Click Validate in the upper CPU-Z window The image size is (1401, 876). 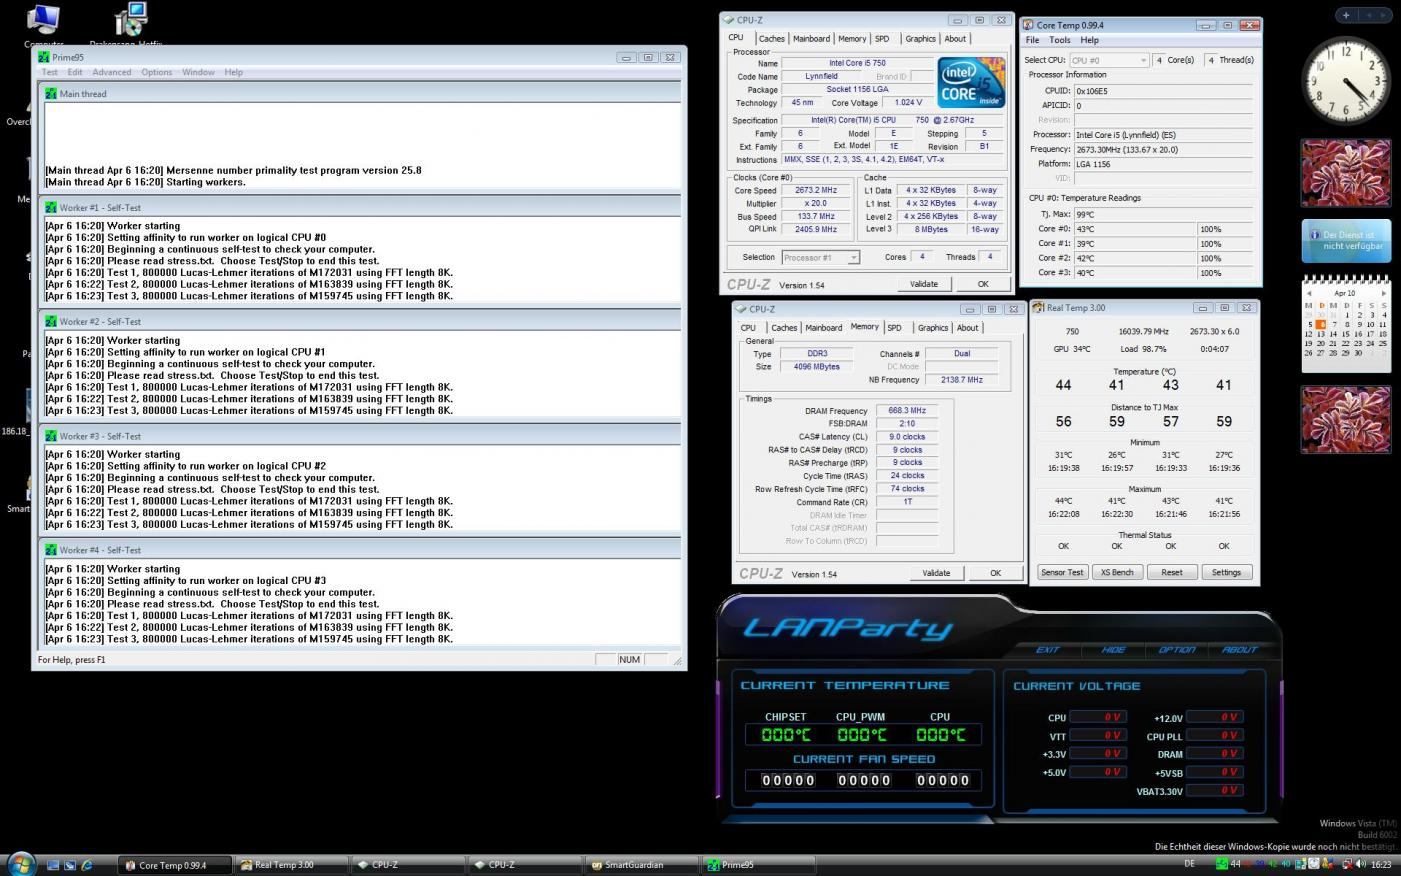[924, 284]
